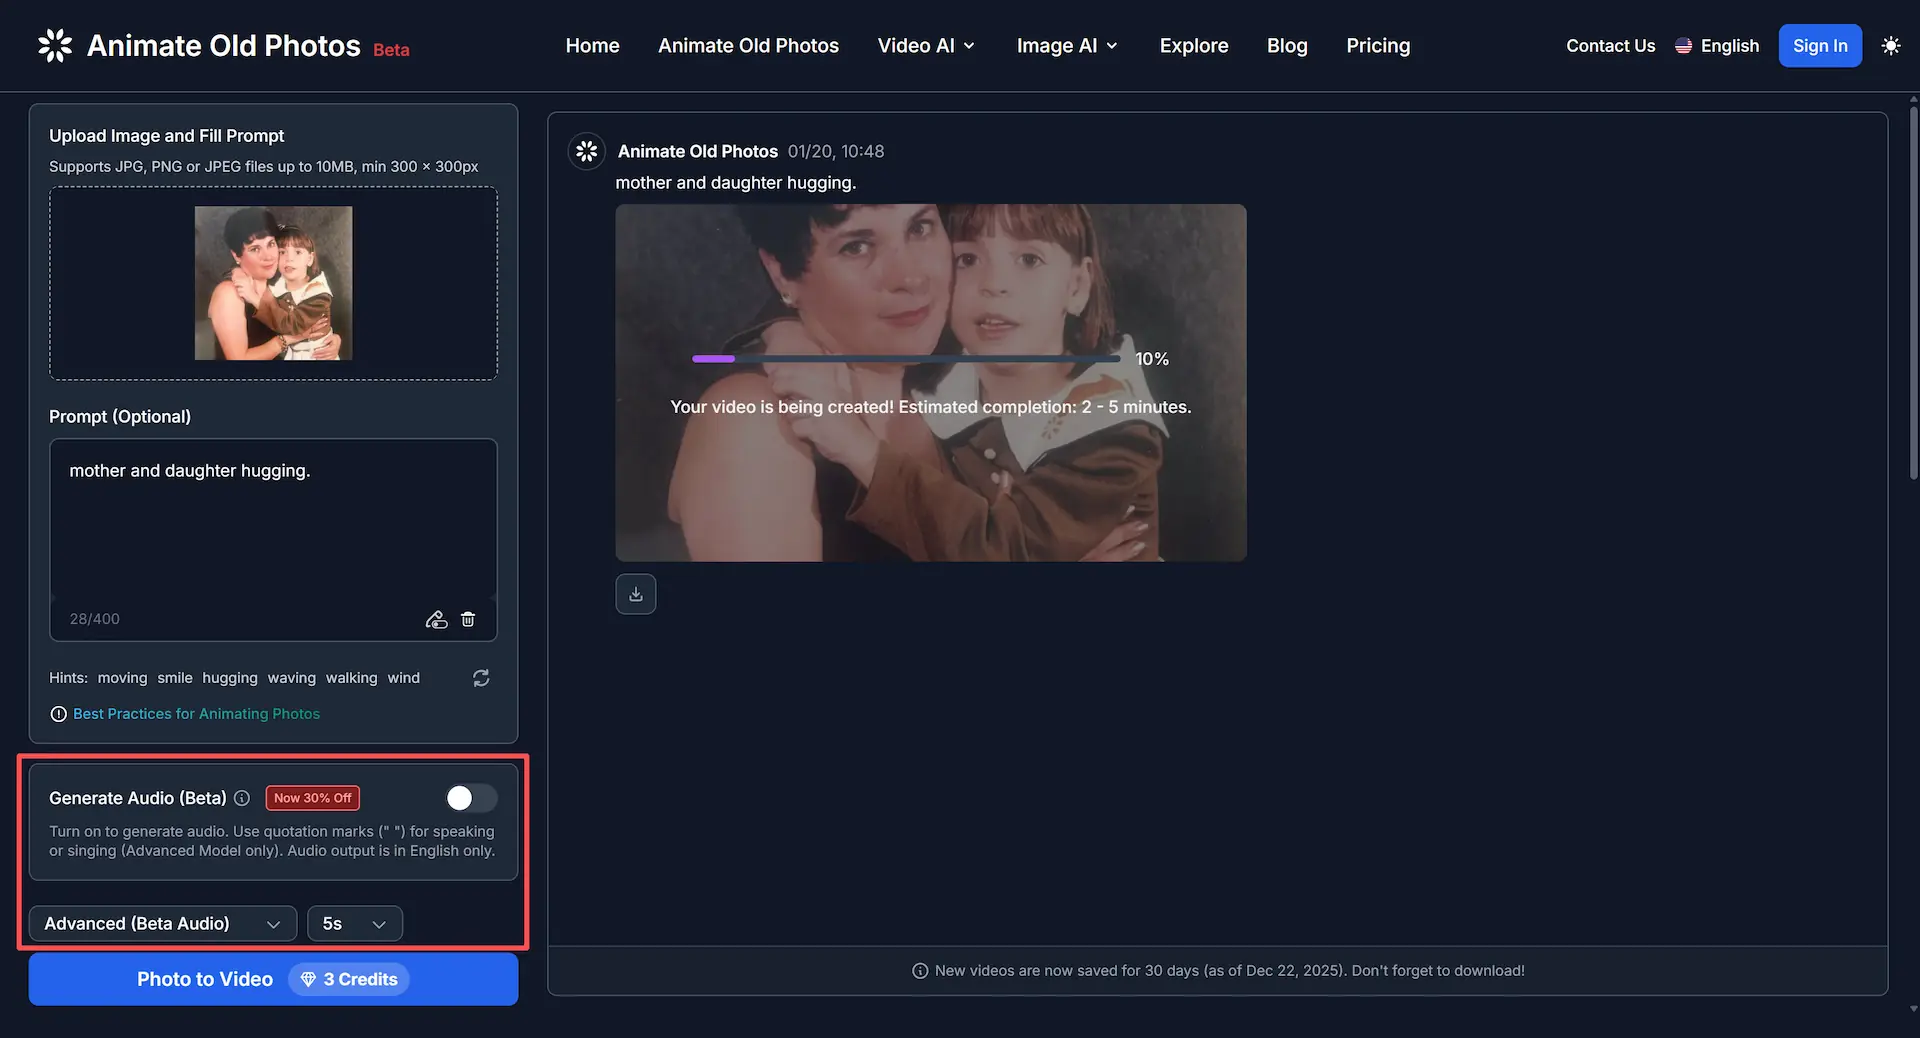Download the generated video
This screenshot has width=1920, height=1038.
tap(635, 593)
